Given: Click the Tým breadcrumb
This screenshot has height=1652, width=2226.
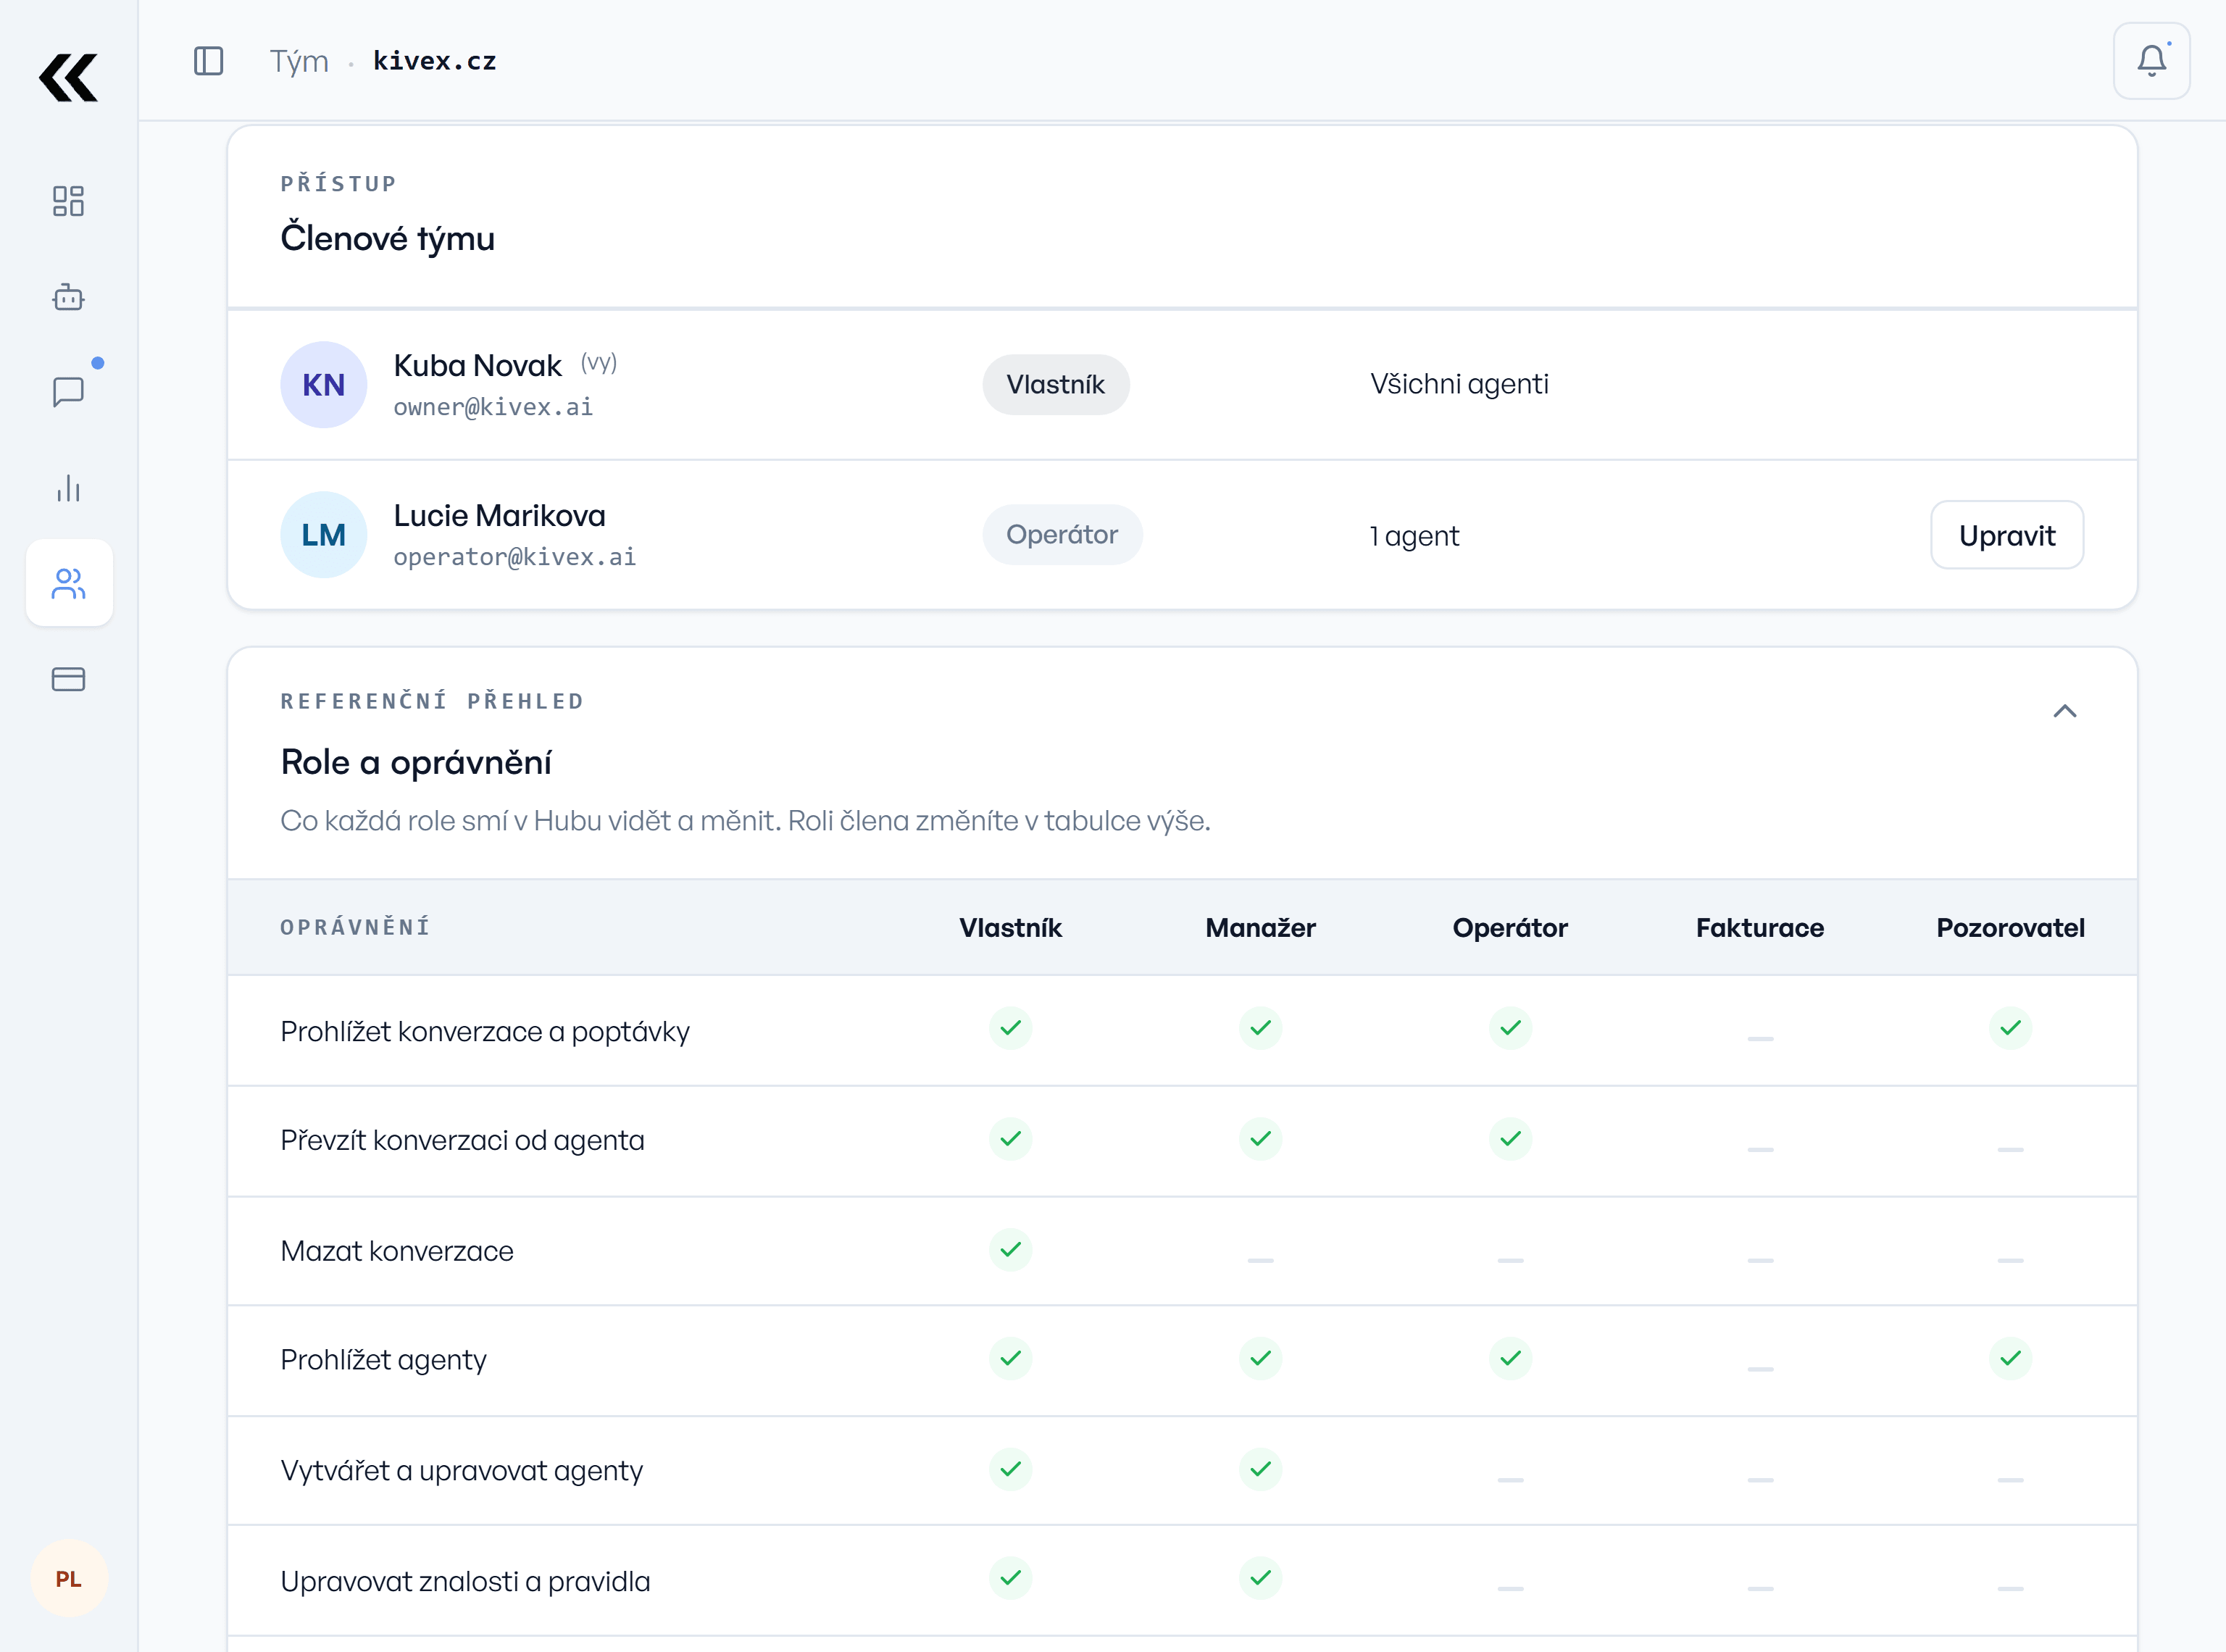Looking at the screenshot, I should click(299, 62).
